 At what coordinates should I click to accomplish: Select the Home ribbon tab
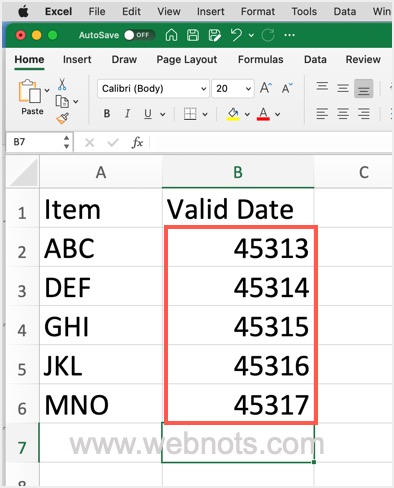pos(29,59)
